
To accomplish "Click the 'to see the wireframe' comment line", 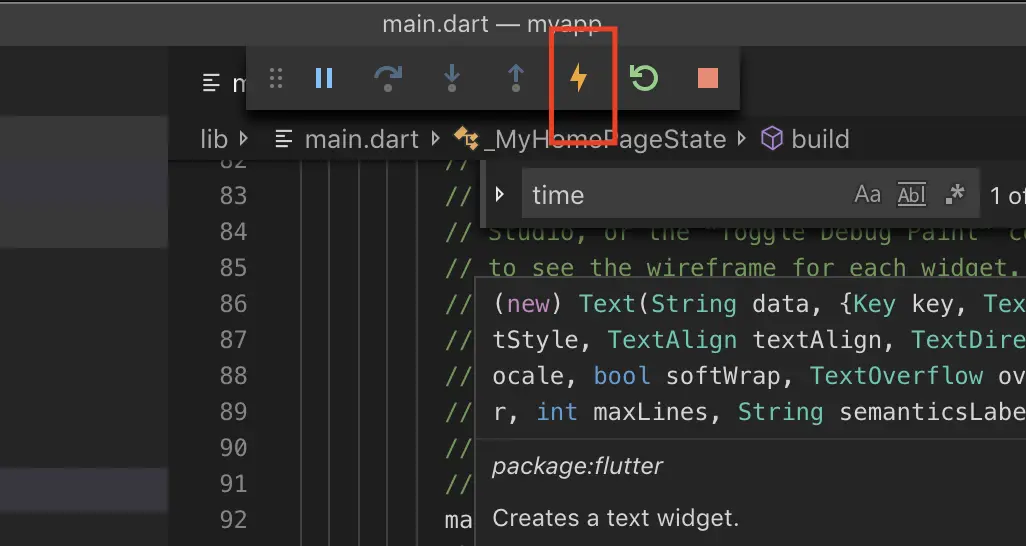I will pyautogui.click(x=732, y=267).
